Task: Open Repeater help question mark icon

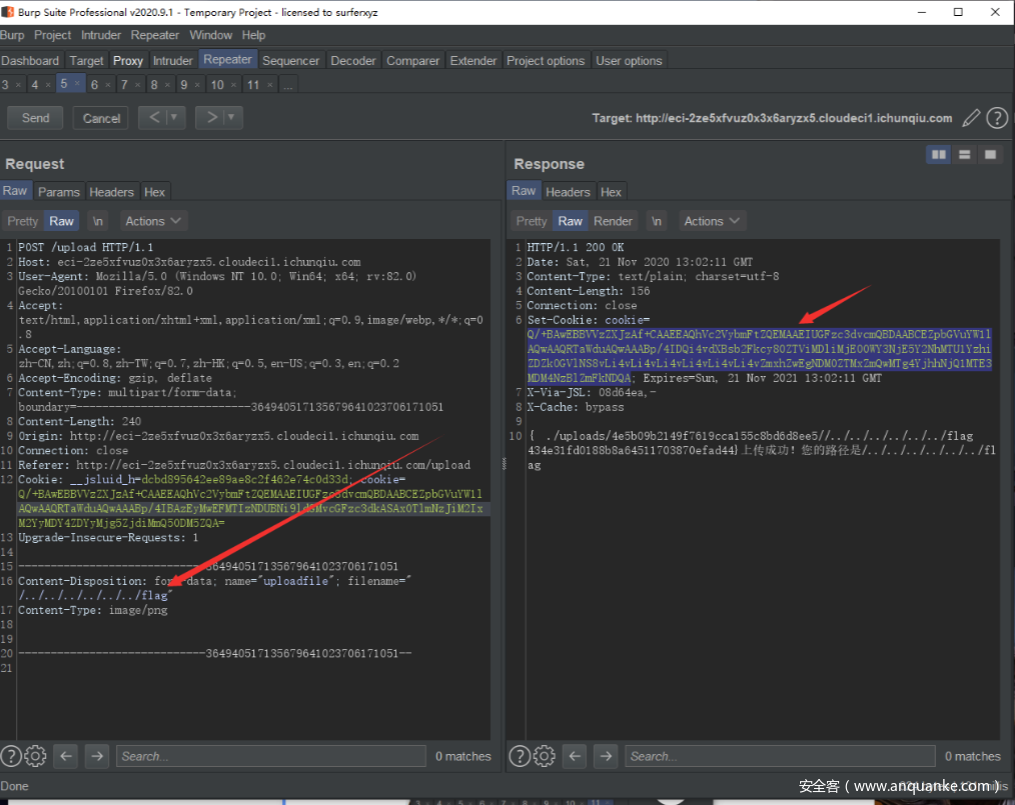Action: pyautogui.click(x=997, y=118)
